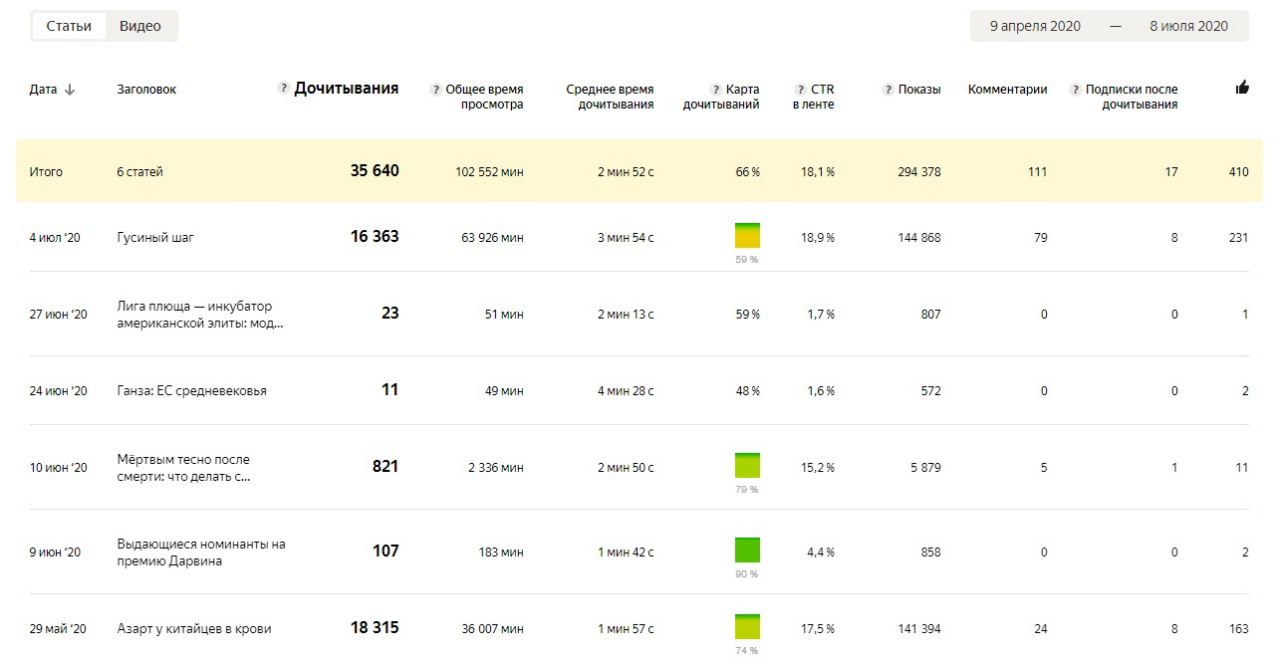
Task: Click help icon next to CTR в ленте
Action: (800, 90)
